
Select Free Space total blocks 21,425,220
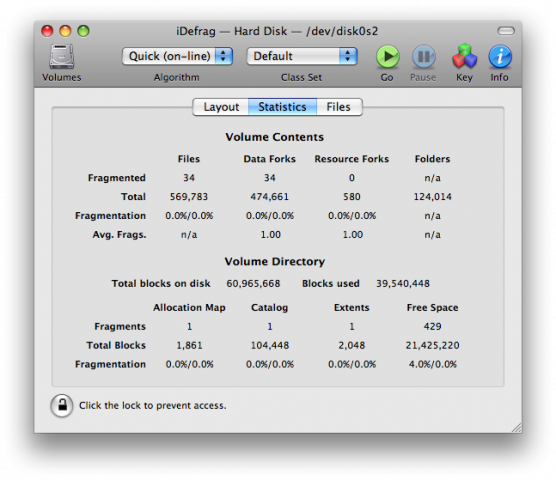click(433, 345)
